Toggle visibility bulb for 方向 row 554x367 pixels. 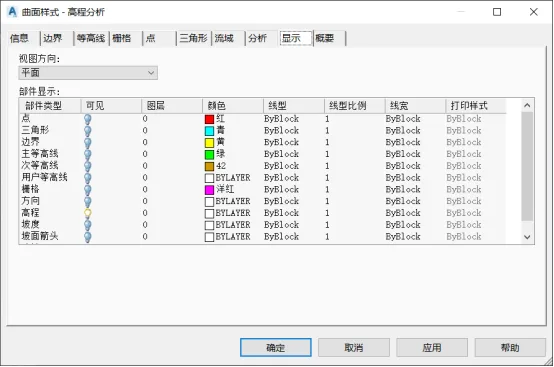(x=88, y=201)
